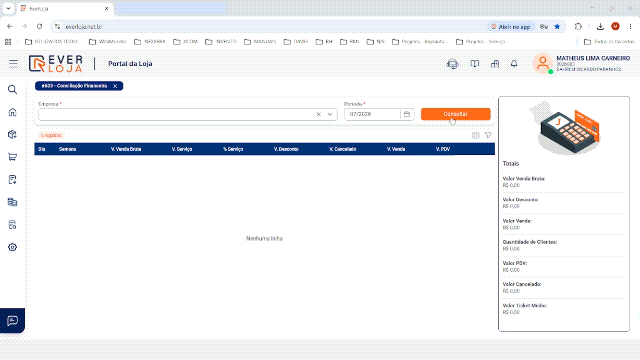Open the chat bubble at sidebar bottom

click(x=12, y=321)
